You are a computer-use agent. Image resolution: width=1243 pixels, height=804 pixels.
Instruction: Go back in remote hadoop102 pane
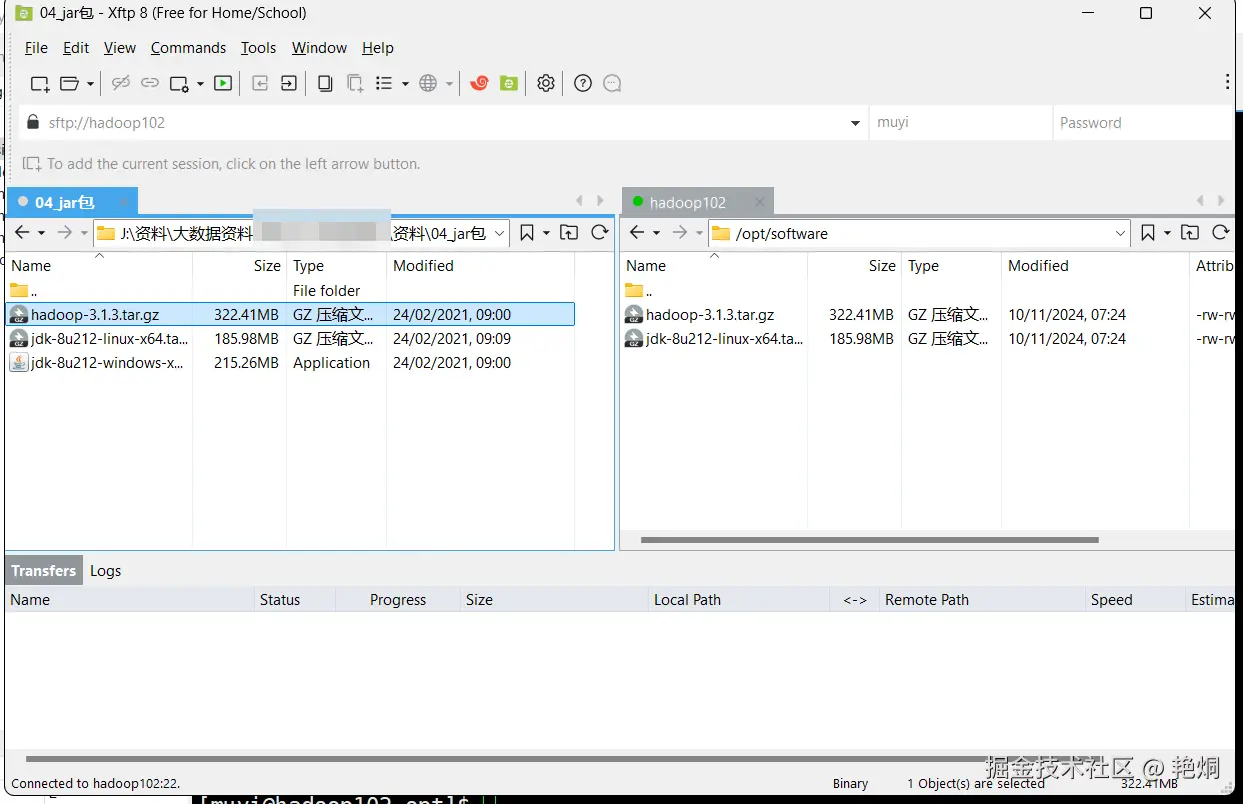tap(637, 233)
